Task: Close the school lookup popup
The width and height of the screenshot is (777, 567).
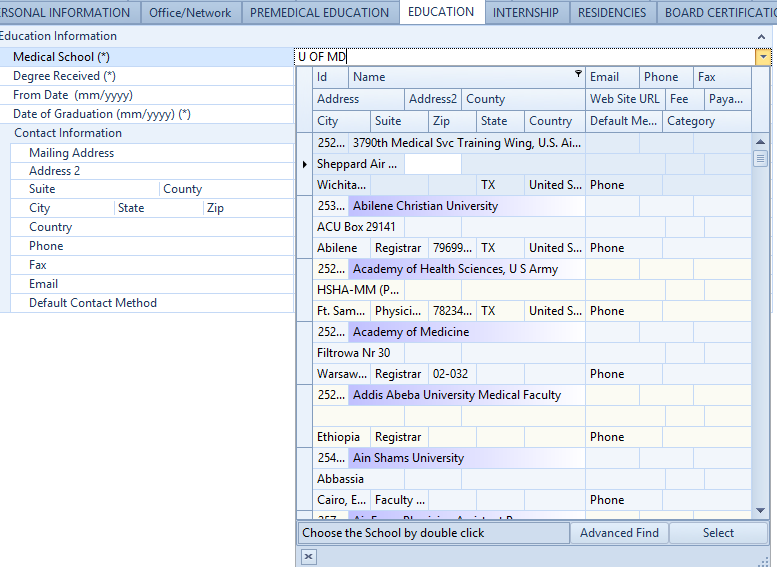Action: click(308, 556)
